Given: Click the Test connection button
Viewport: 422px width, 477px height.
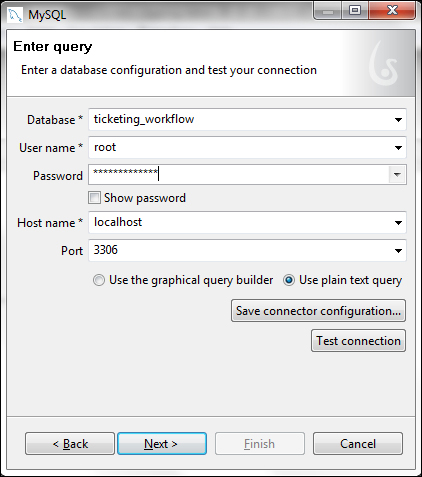Looking at the screenshot, I should coord(358,341).
